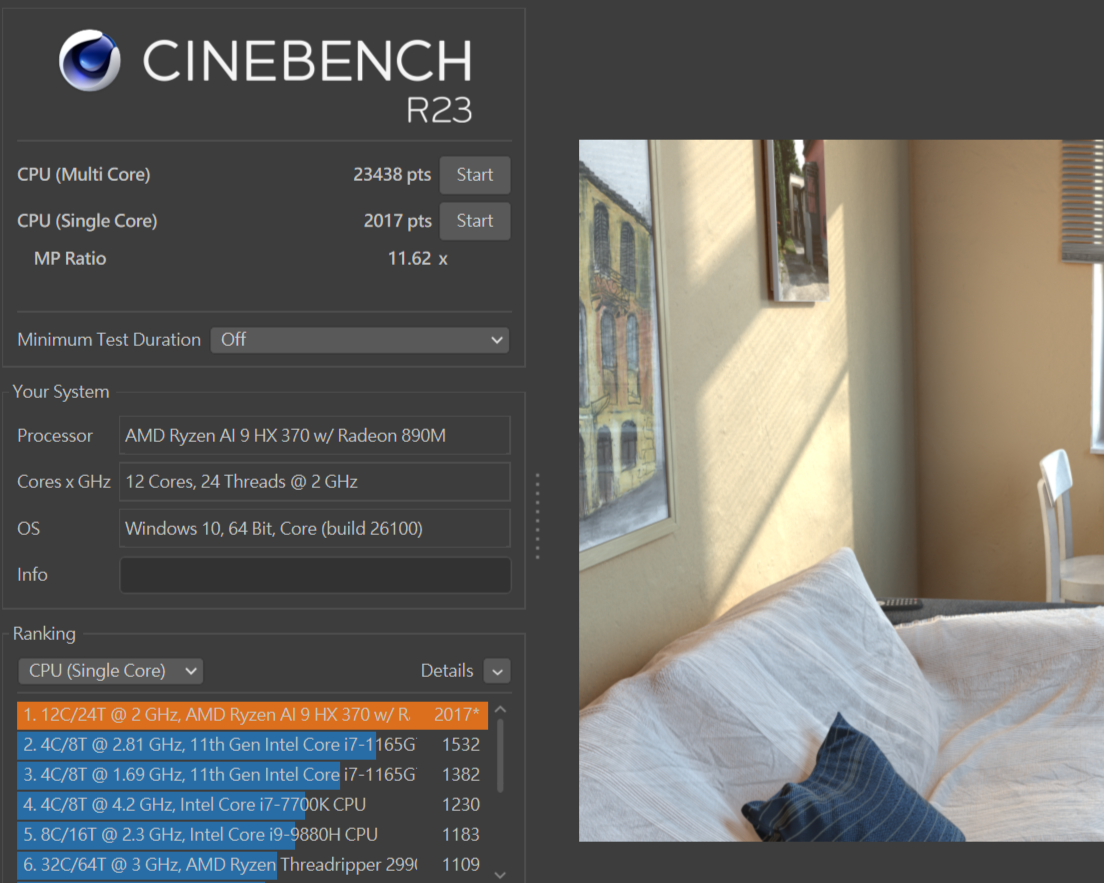Viewport: 1104px width, 883px height.
Task: Select ranking entry 1 Ryzen AI 9 HX 370
Action: tap(253, 715)
